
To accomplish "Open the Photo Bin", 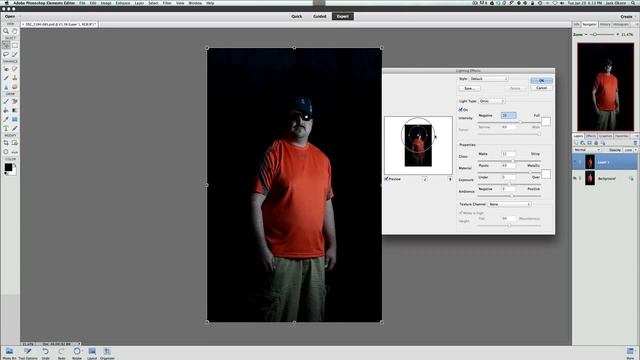I will click(x=9, y=353).
